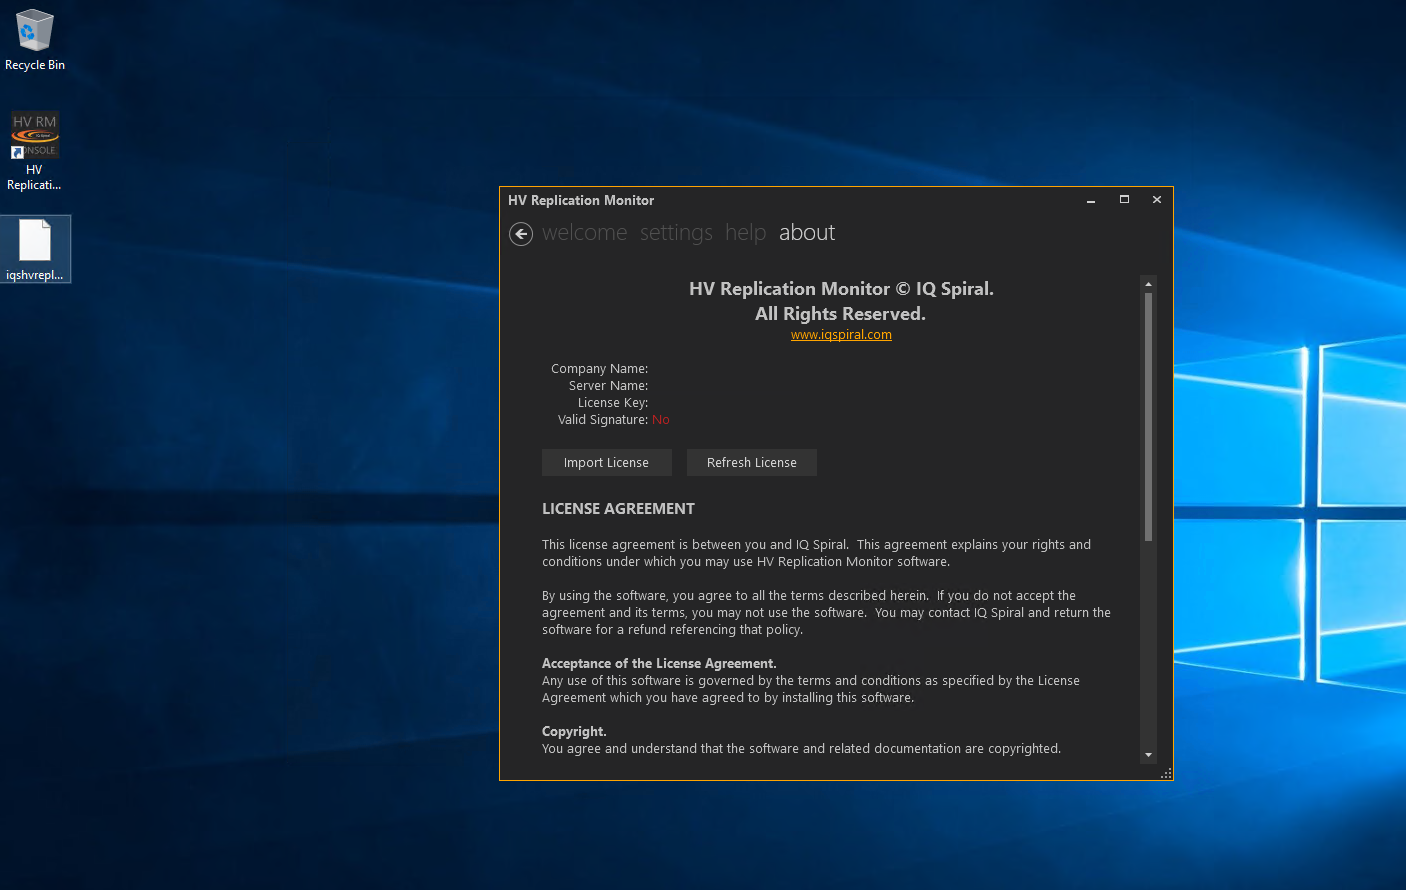
Task: Click the red 'No' valid signature value
Action: pyautogui.click(x=661, y=420)
